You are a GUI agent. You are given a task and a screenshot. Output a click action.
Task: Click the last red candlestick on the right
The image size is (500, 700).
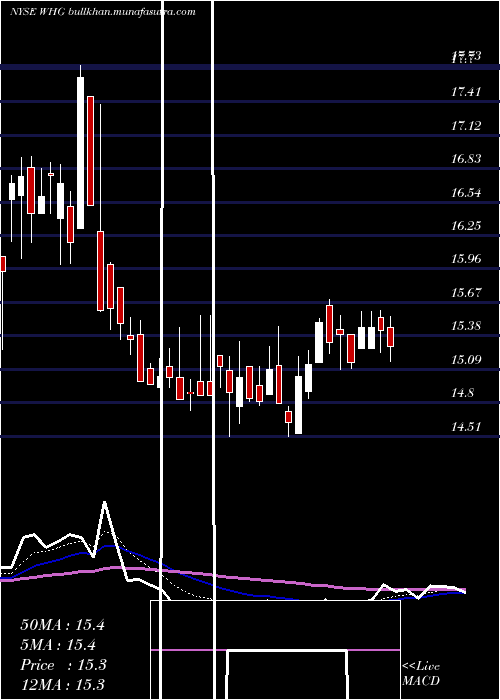pyautogui.click(x=391, y=337)
